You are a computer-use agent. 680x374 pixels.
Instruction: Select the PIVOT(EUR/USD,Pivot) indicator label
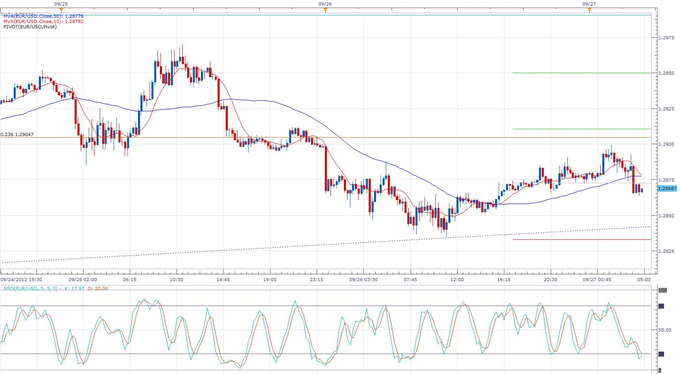[x=30, y=27]
